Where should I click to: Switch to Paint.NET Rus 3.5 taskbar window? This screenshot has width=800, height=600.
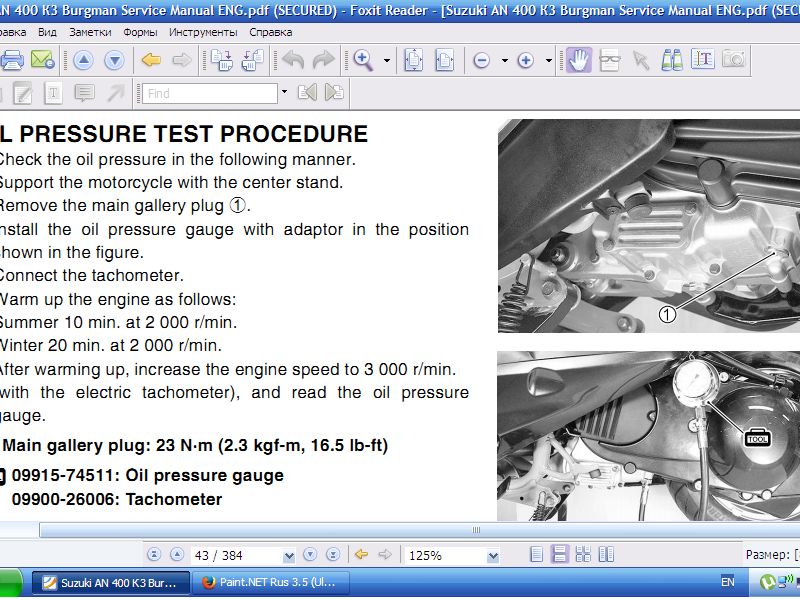point(271,583)
